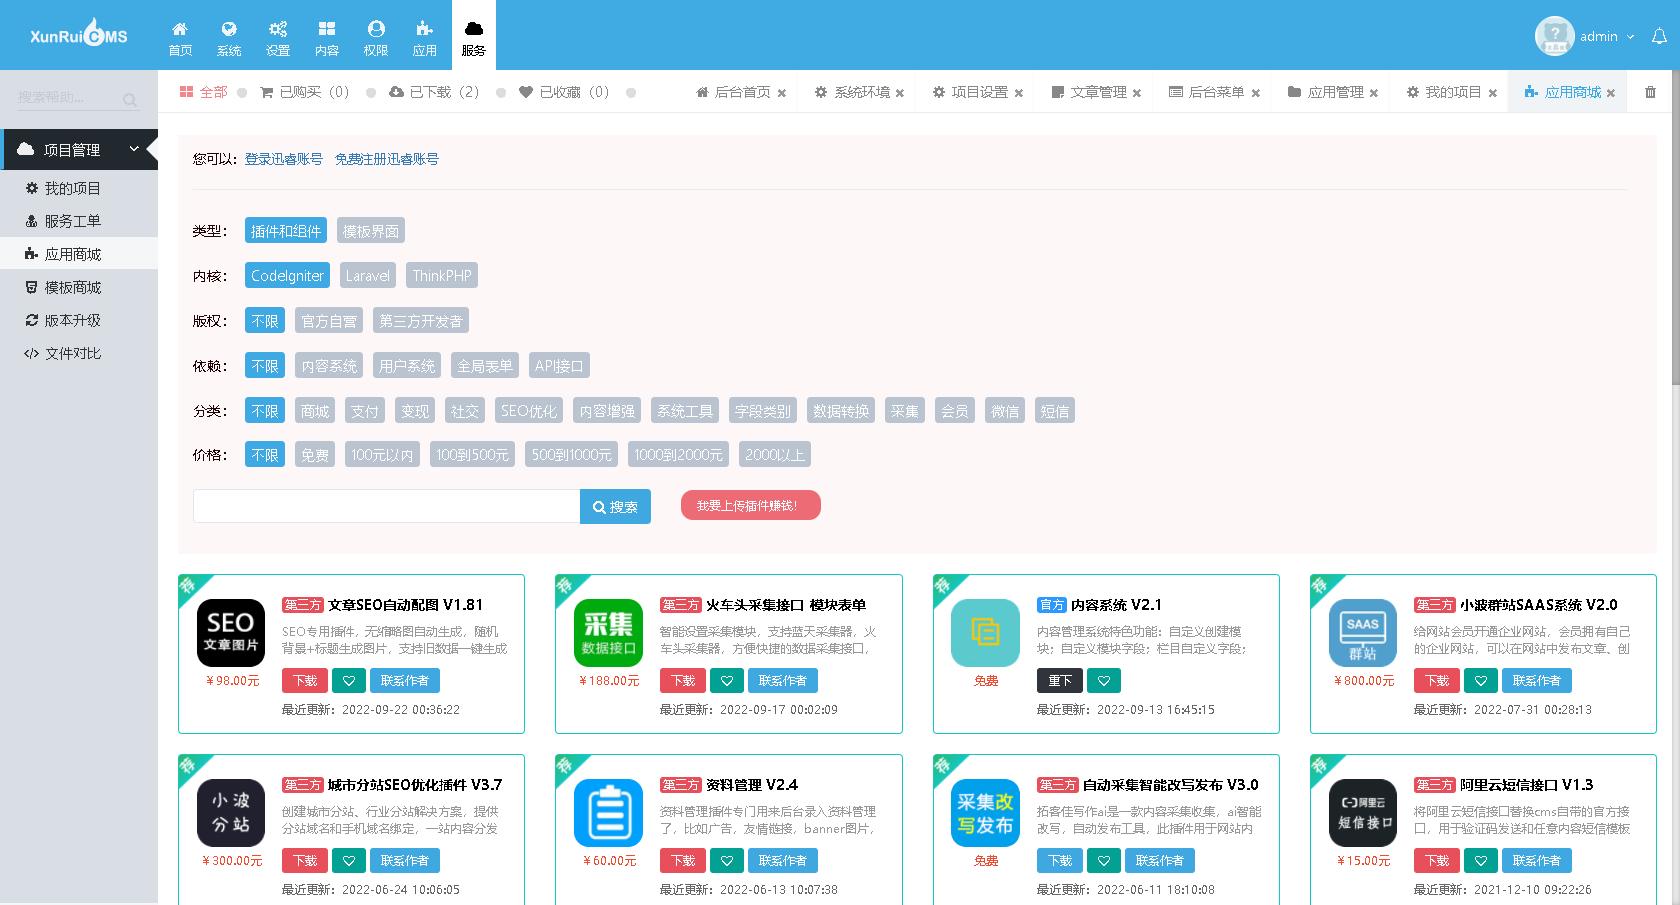This screenshot has height=905, width=1680.
Task: Toggle the Laravel kernel filter
Action: 367,275
